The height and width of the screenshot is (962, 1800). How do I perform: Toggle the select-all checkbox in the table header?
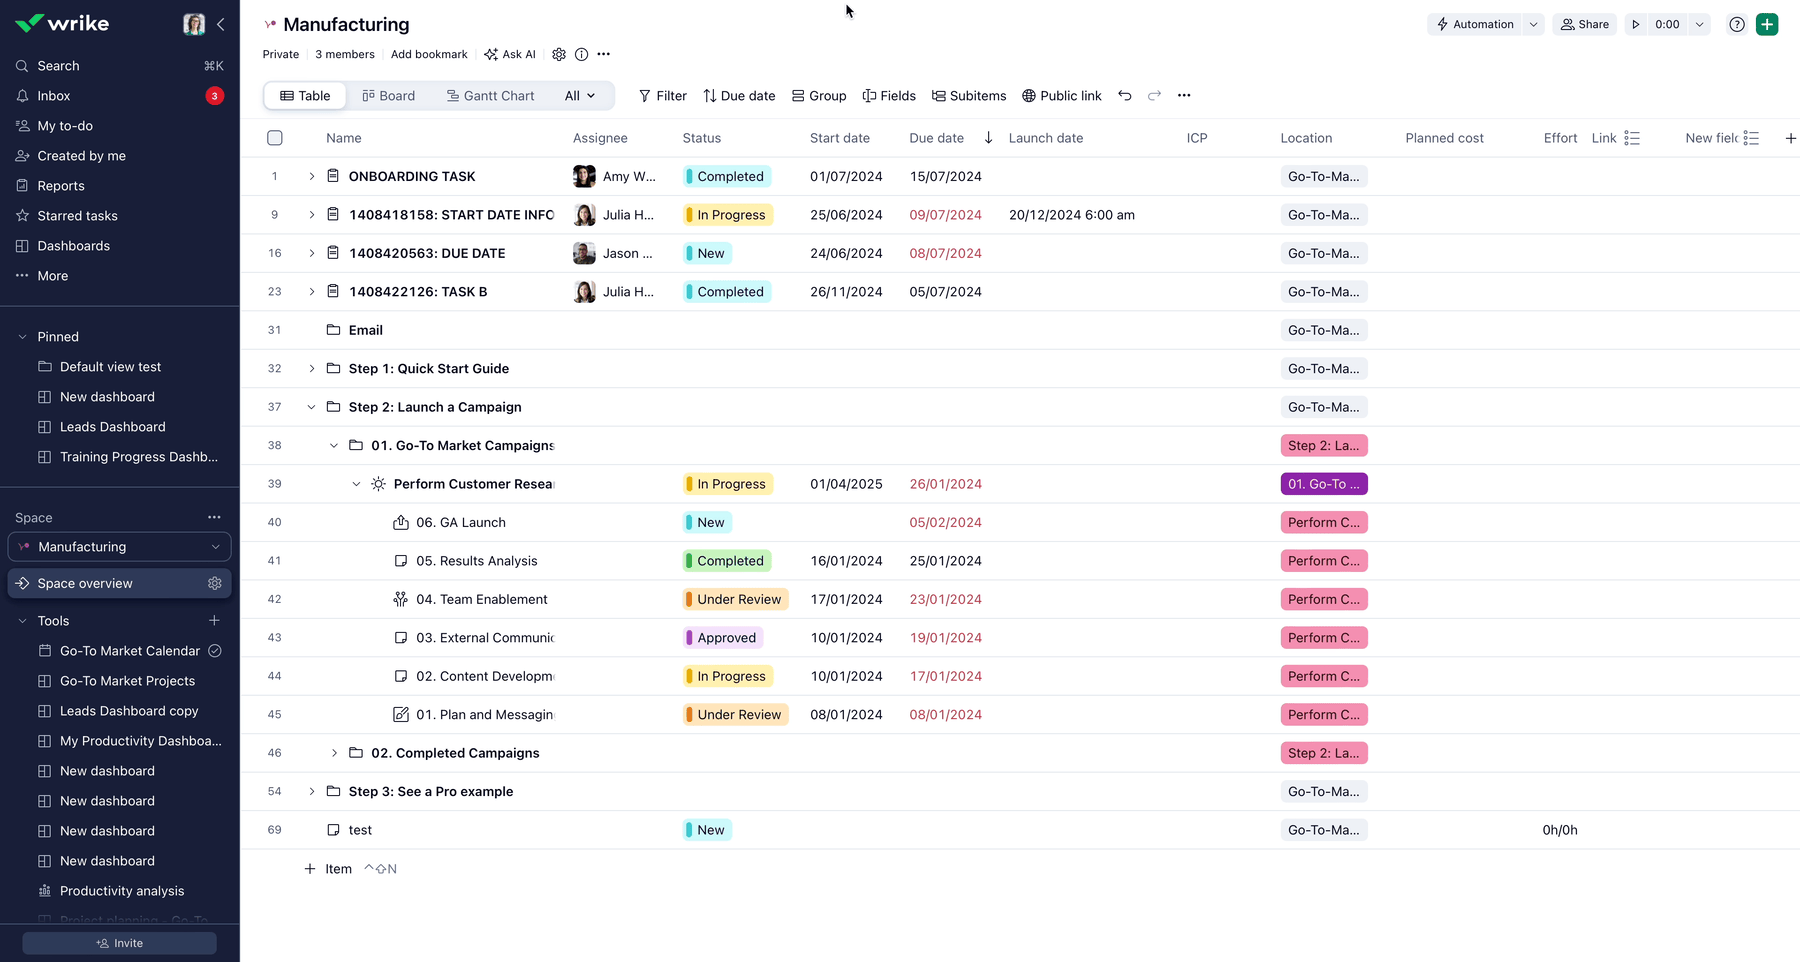pyautogui.click(x=275, y=138)
